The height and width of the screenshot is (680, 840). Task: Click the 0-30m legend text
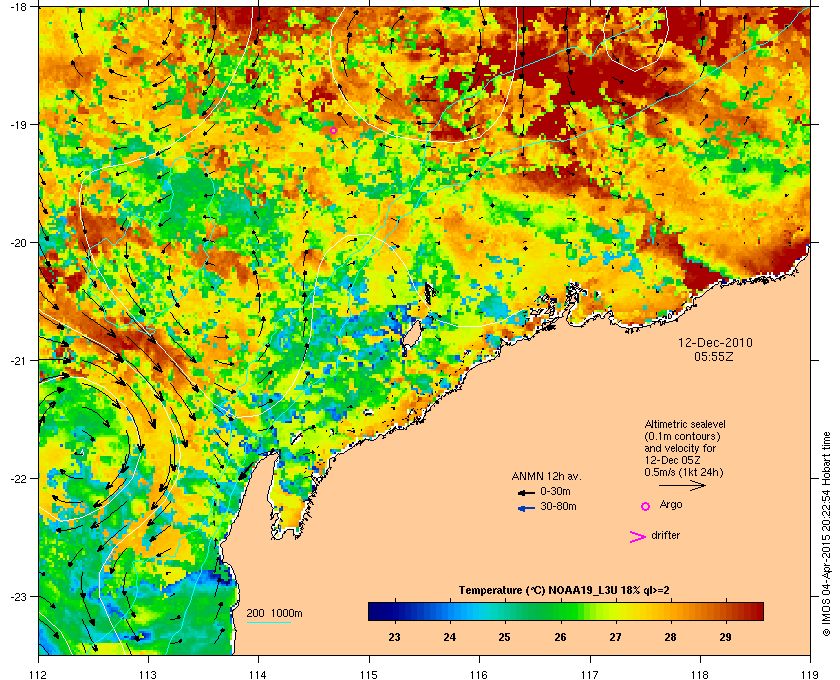(x=556, y=491)
